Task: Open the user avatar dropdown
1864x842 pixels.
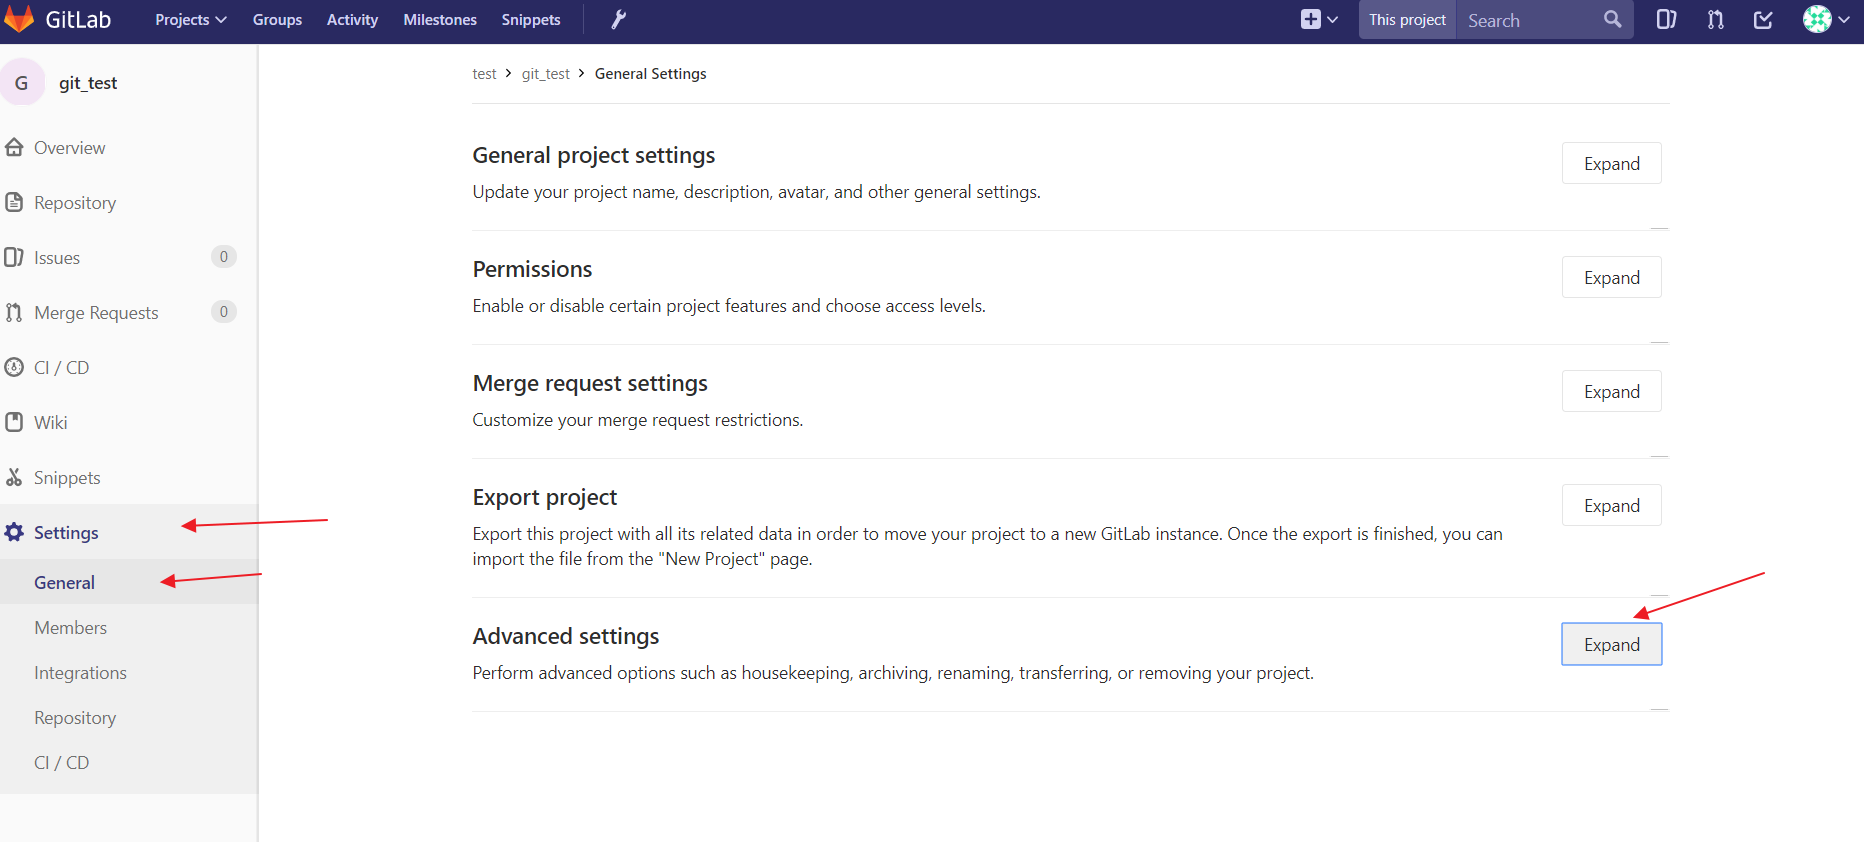Action: click(x=1825, y=19)
